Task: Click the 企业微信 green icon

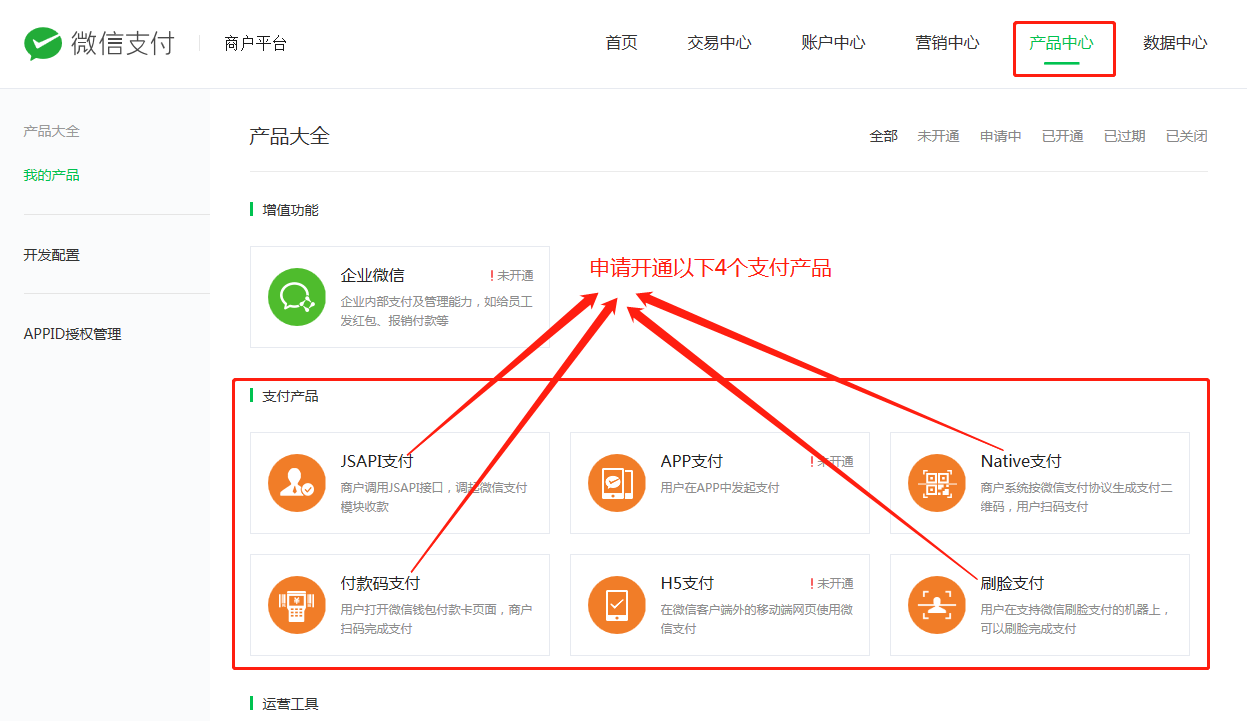Action: pyautogui.click(x=297, y=297)
